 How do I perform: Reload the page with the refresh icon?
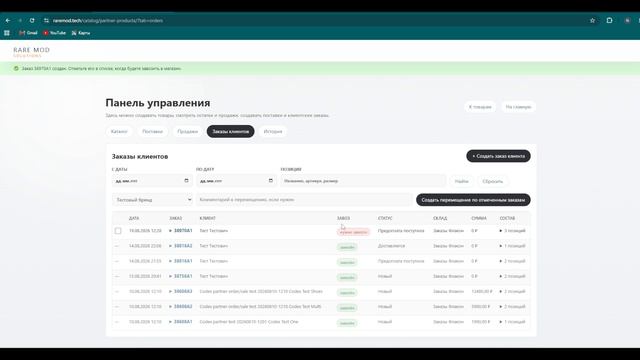pos(32,20)
